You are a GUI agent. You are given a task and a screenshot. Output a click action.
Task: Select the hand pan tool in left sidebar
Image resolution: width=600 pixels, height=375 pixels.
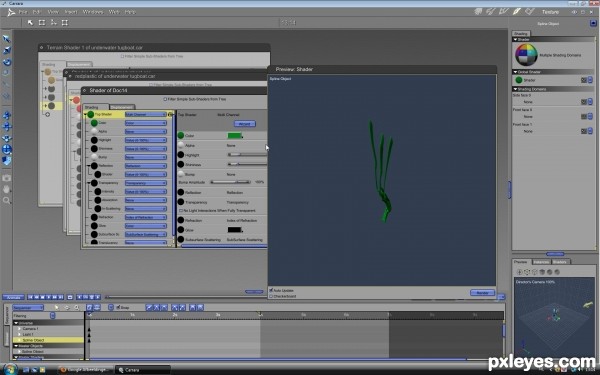[x=7, y=189]
